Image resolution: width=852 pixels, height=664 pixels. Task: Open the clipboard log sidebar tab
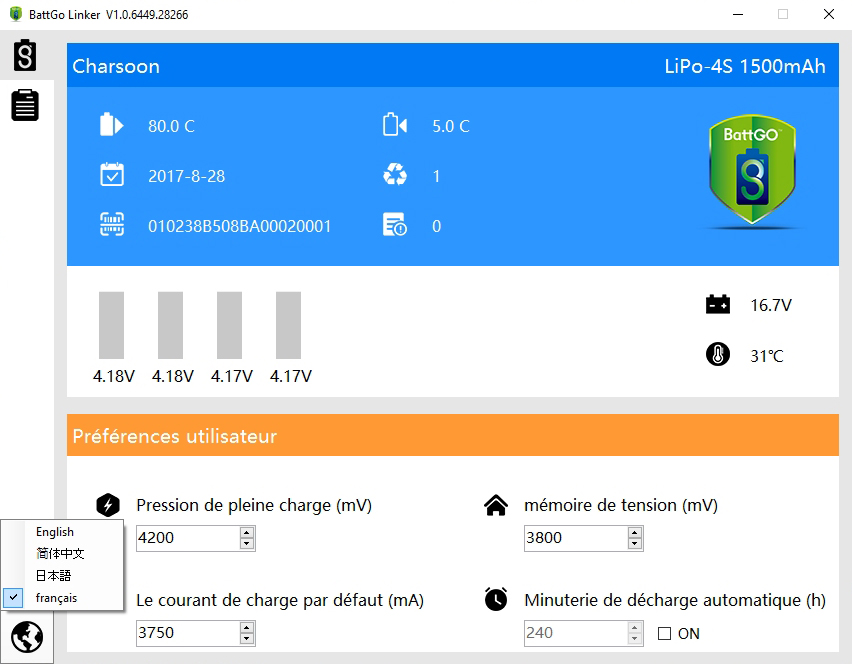click(25, 105)
